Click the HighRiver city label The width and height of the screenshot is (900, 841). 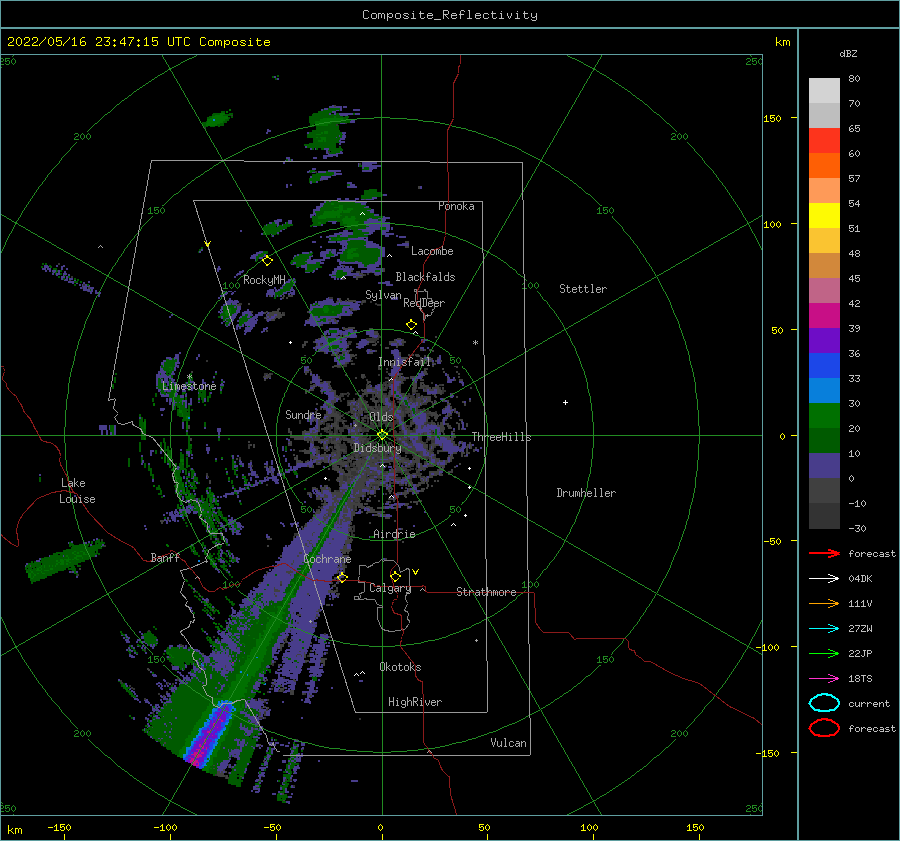click(x=415, y=702)
